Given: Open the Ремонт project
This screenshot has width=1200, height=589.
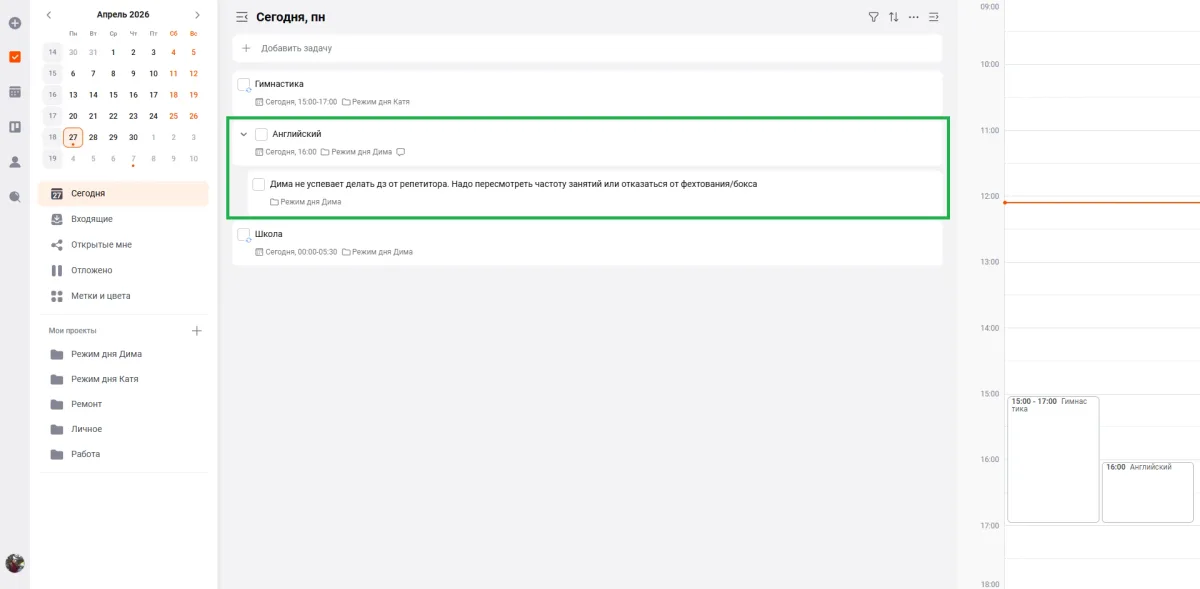Looking at the screenshot, I should point(86,404).
